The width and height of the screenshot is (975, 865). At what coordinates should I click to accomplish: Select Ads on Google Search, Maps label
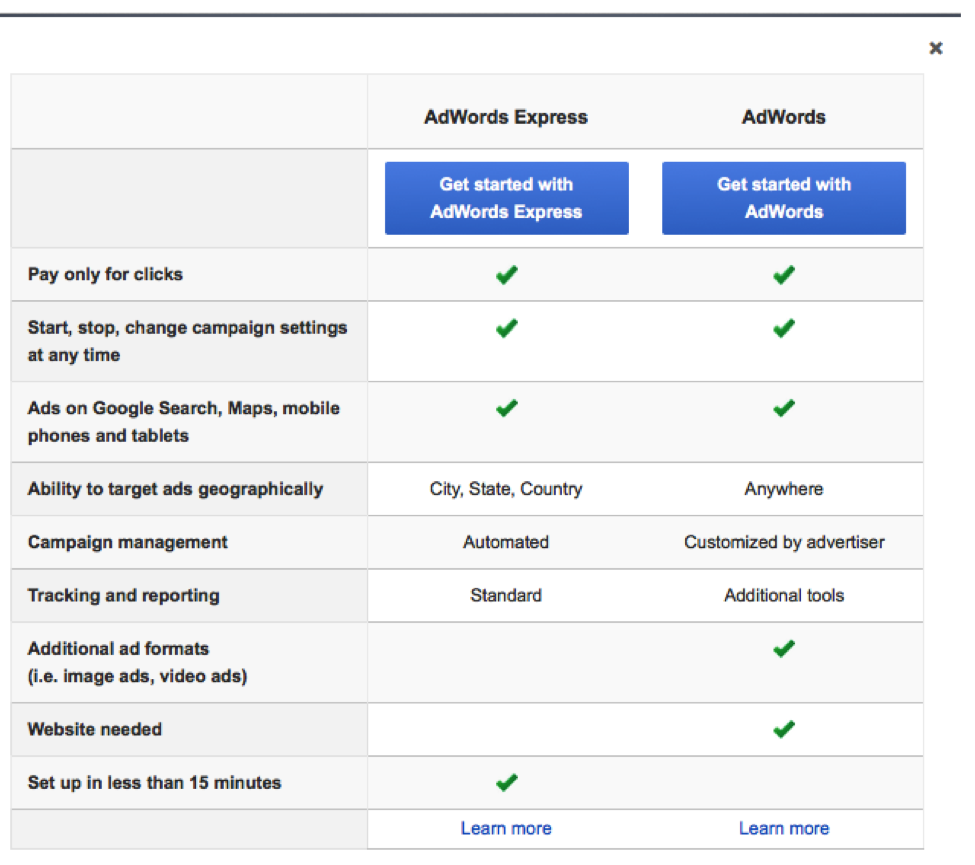[x=183, y=422]
